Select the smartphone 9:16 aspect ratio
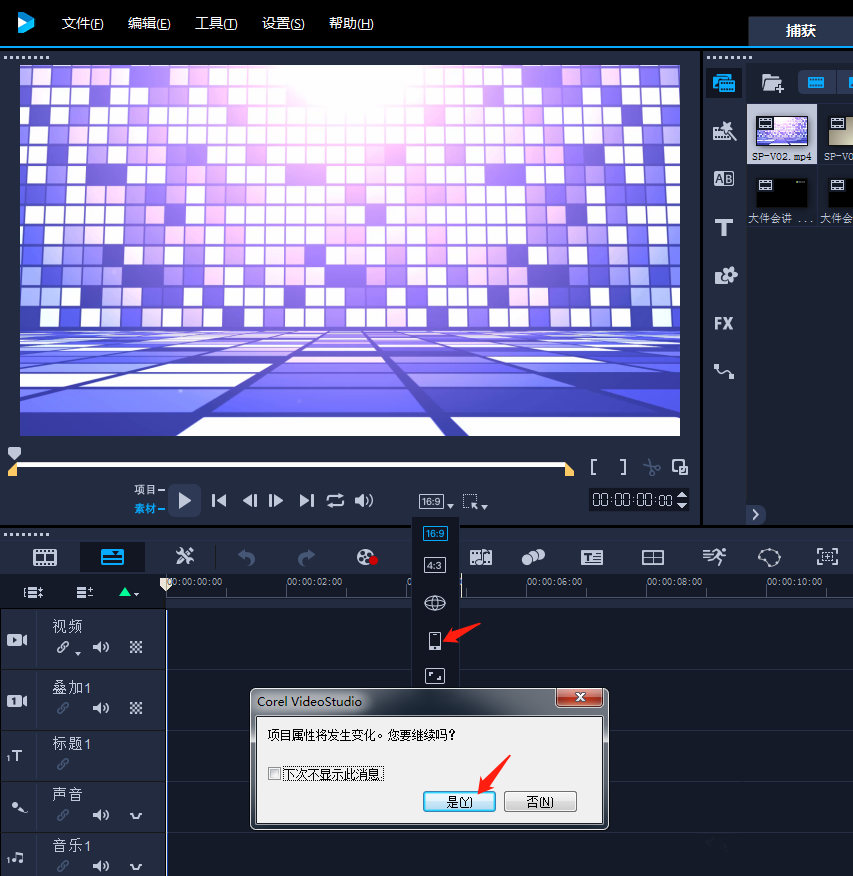Viewport: 853px width, 876px height. (434, 640)
